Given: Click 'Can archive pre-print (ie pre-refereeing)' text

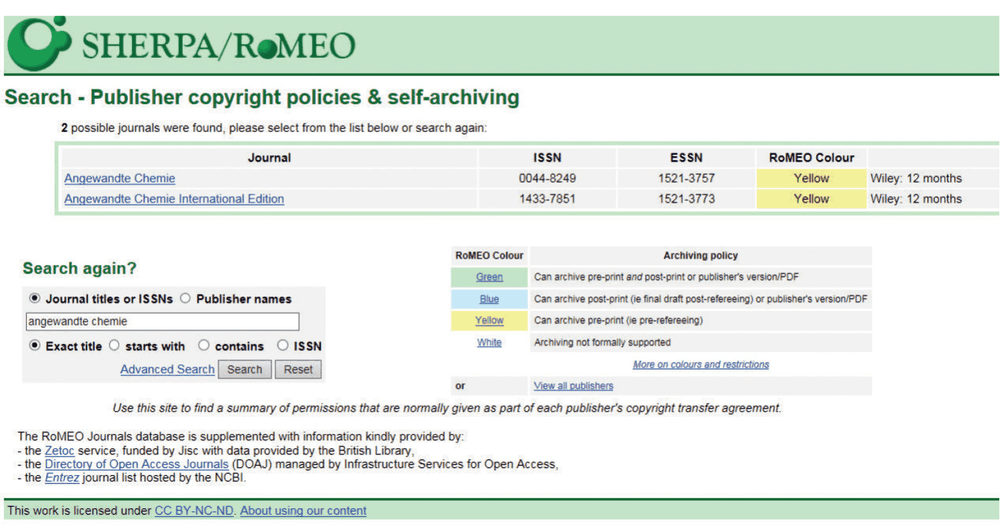Looking at the screenshot, I should point(618,320).
